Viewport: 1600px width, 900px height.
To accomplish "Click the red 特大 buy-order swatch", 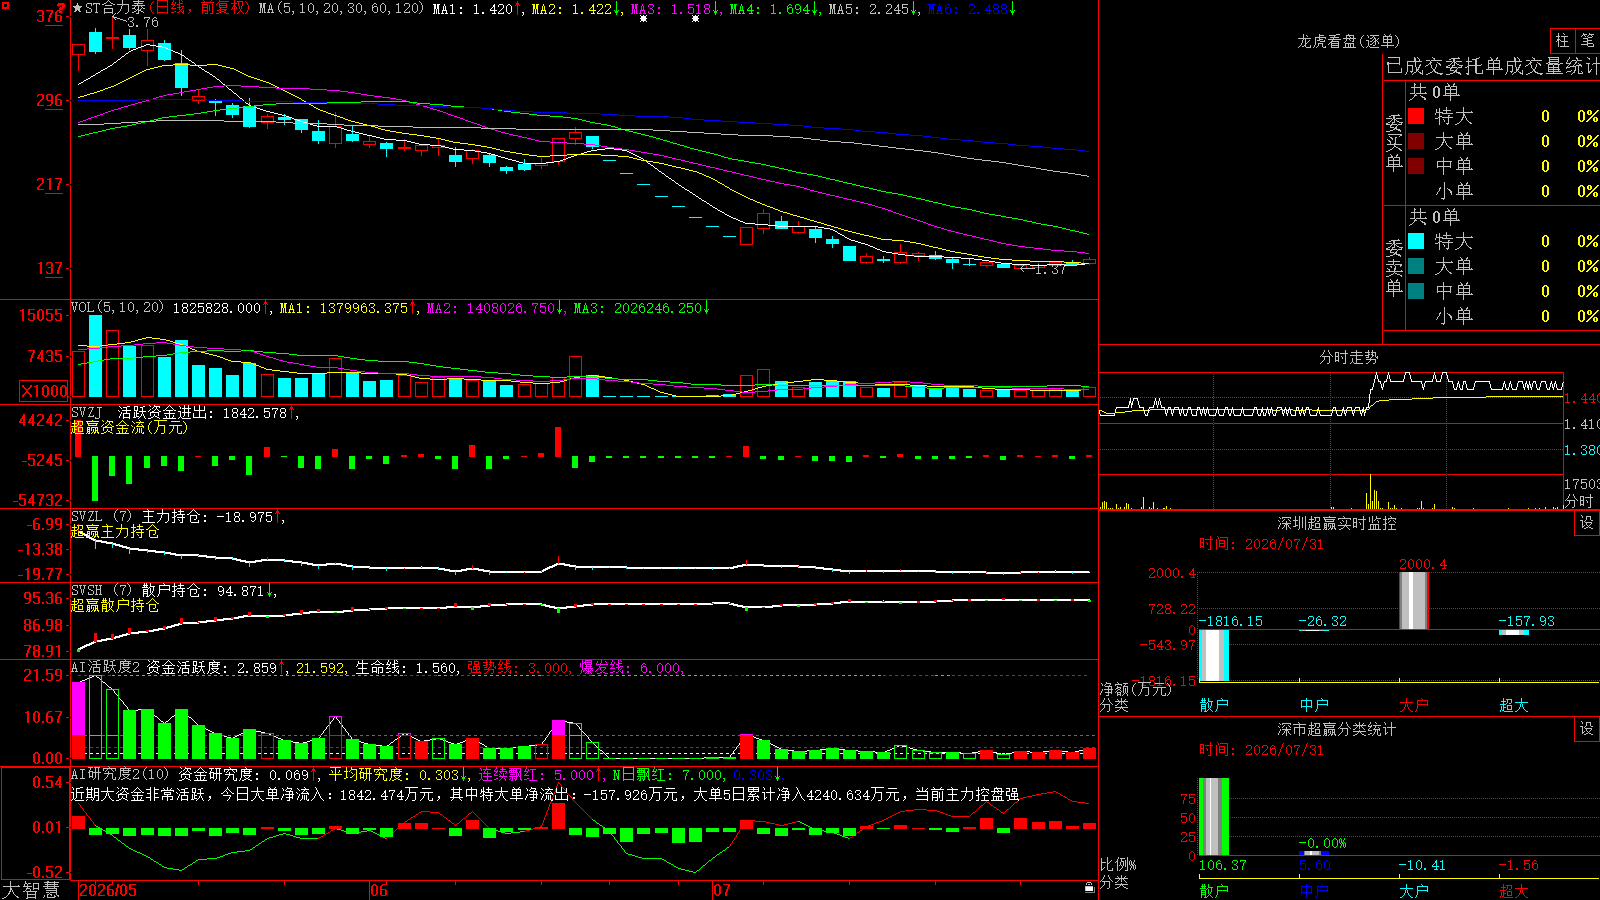I will (x=1416, y=116).
